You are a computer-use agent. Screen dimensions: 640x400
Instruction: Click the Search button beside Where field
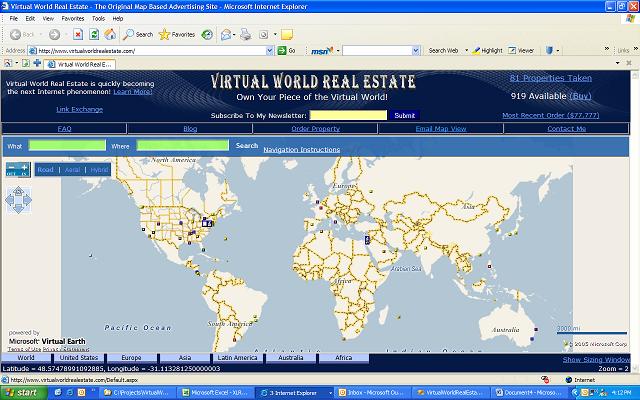coord(247,146)
